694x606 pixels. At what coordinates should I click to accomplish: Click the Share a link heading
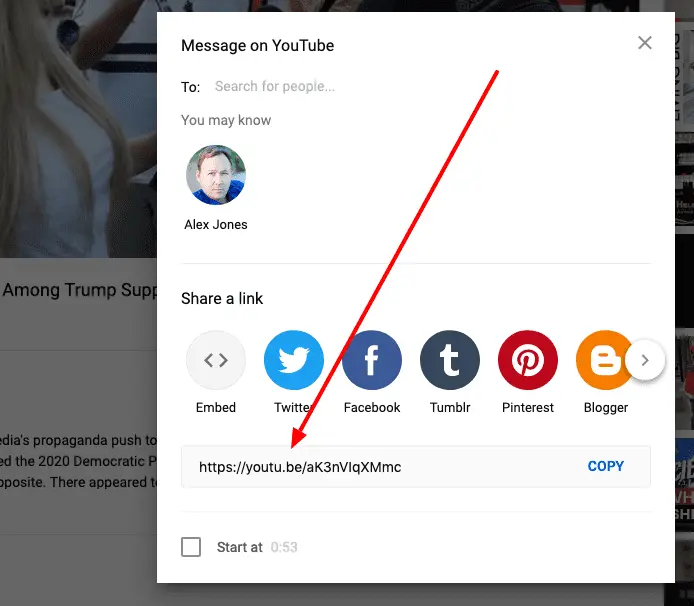[x=222, y=299]
